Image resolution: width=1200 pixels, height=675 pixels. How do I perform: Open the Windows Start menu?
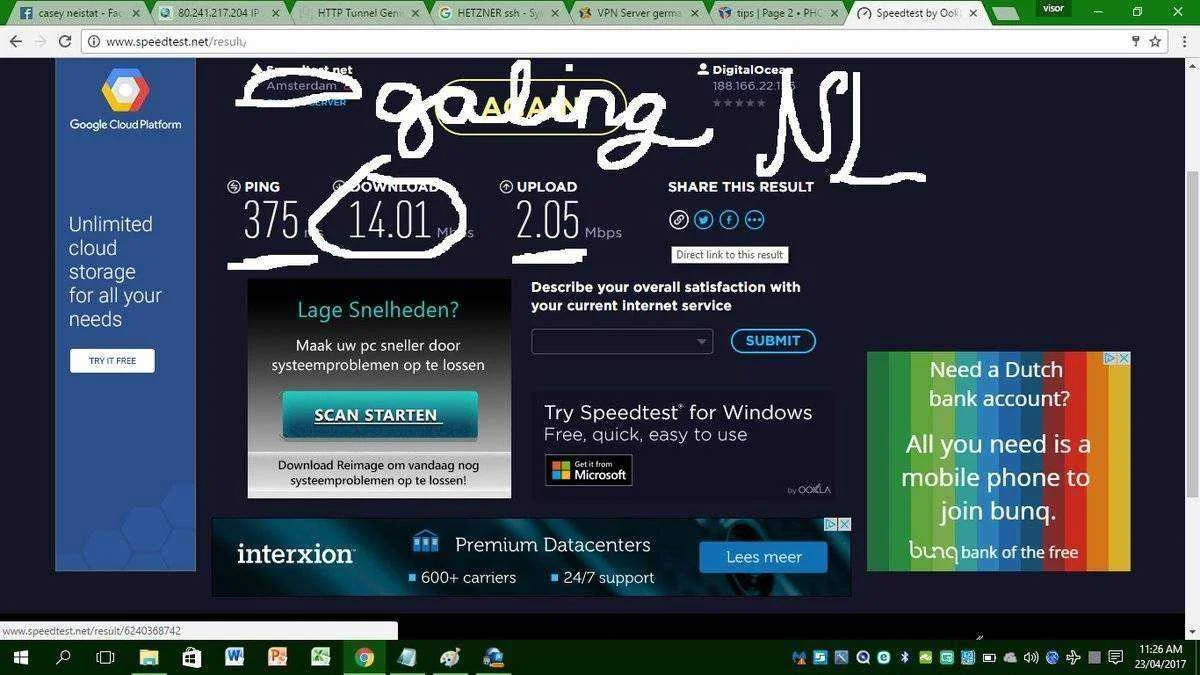20,657
